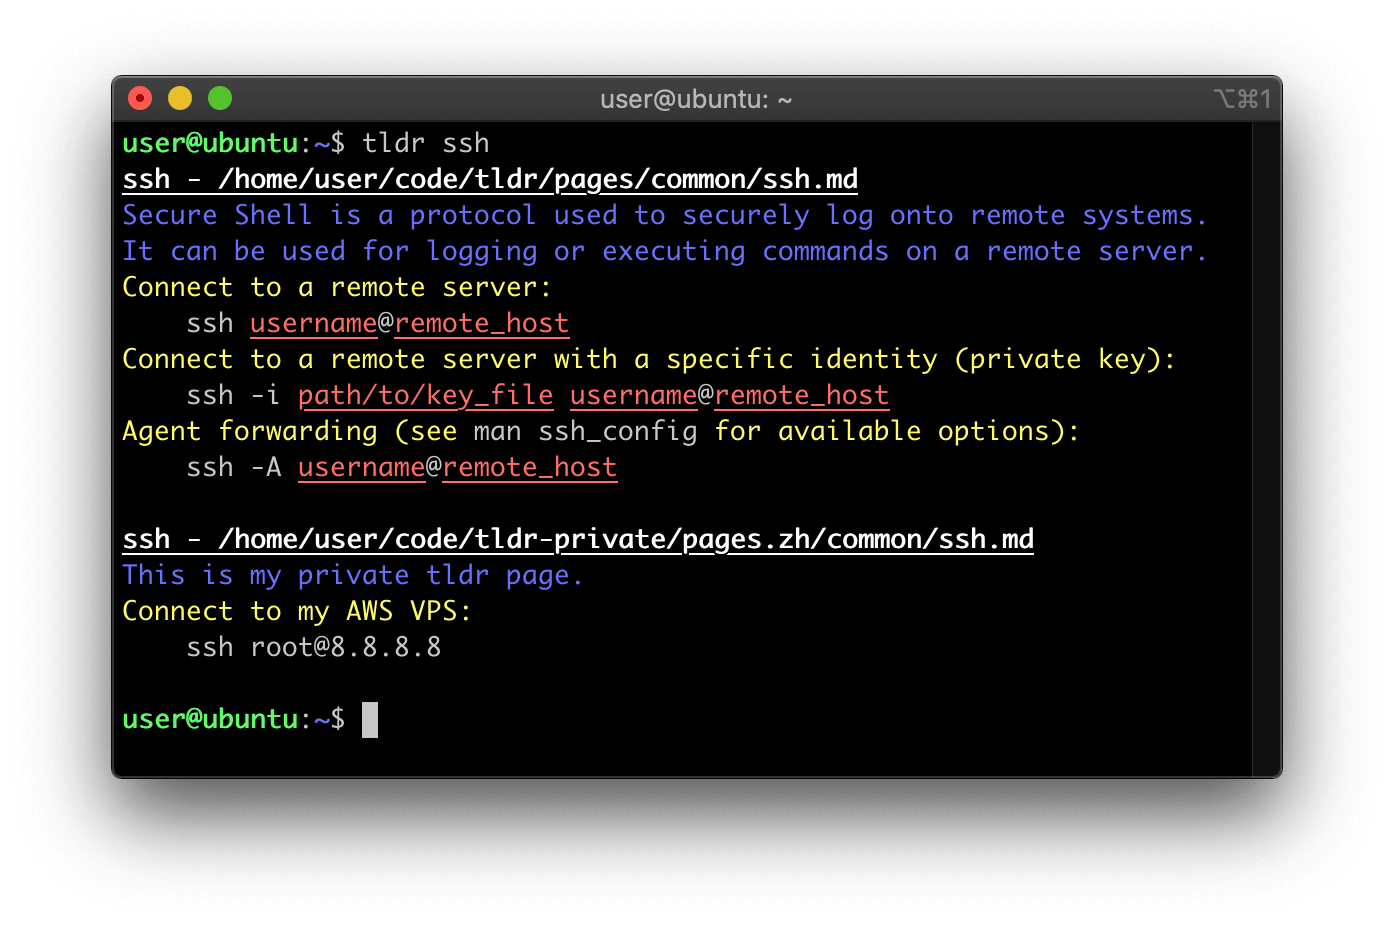This screenshot has height=926, width=1394.
Task: Click the heading path '/home/user/code/tldr/pages/common/ssh.md'
Action: point(538,179)
